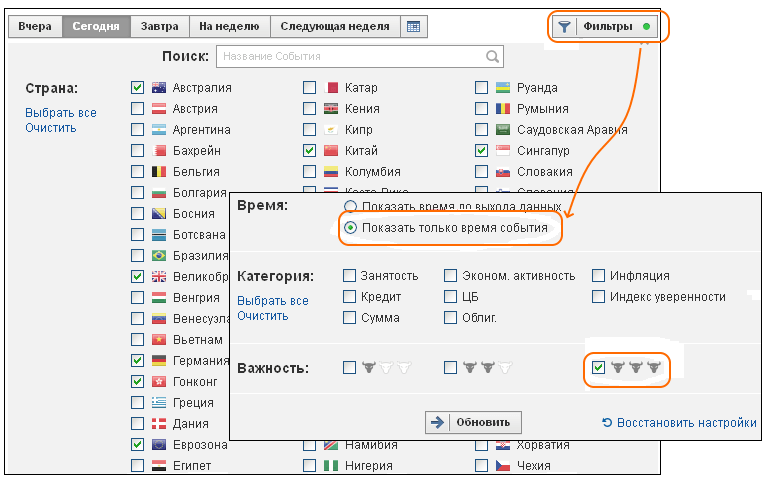Image resolution: width=768 pixels, height=480 pixels.
Task: Click the Eurozone flag icon
Action: (159, 445)
